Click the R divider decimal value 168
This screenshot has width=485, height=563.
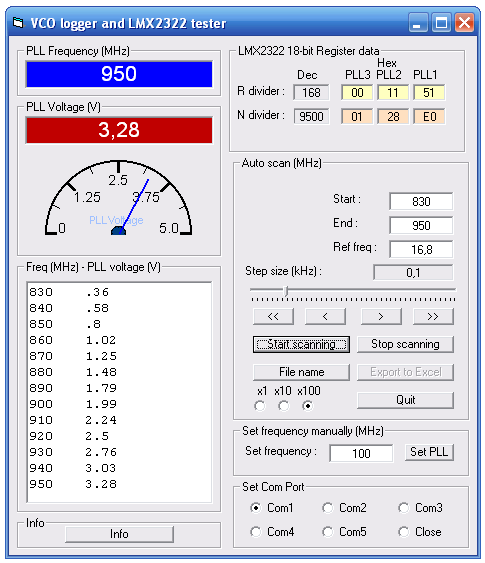click(311, 93)
